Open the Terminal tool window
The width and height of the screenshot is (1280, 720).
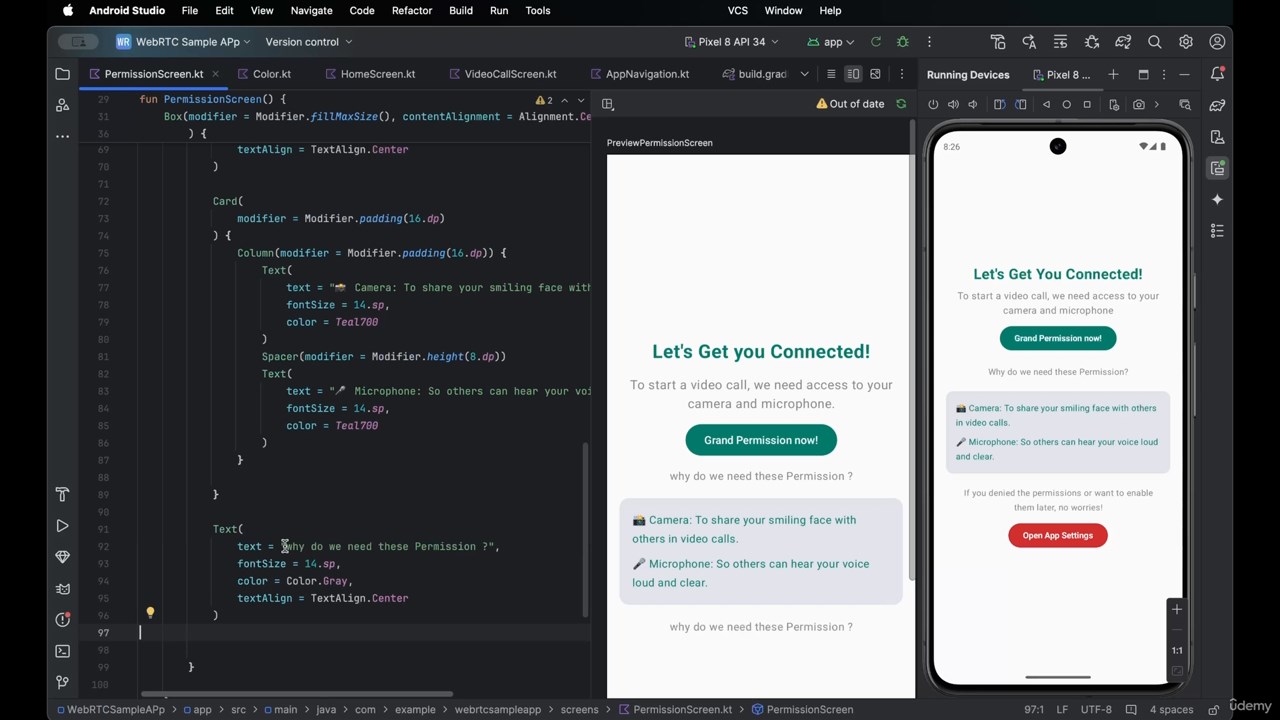[62, 651]
